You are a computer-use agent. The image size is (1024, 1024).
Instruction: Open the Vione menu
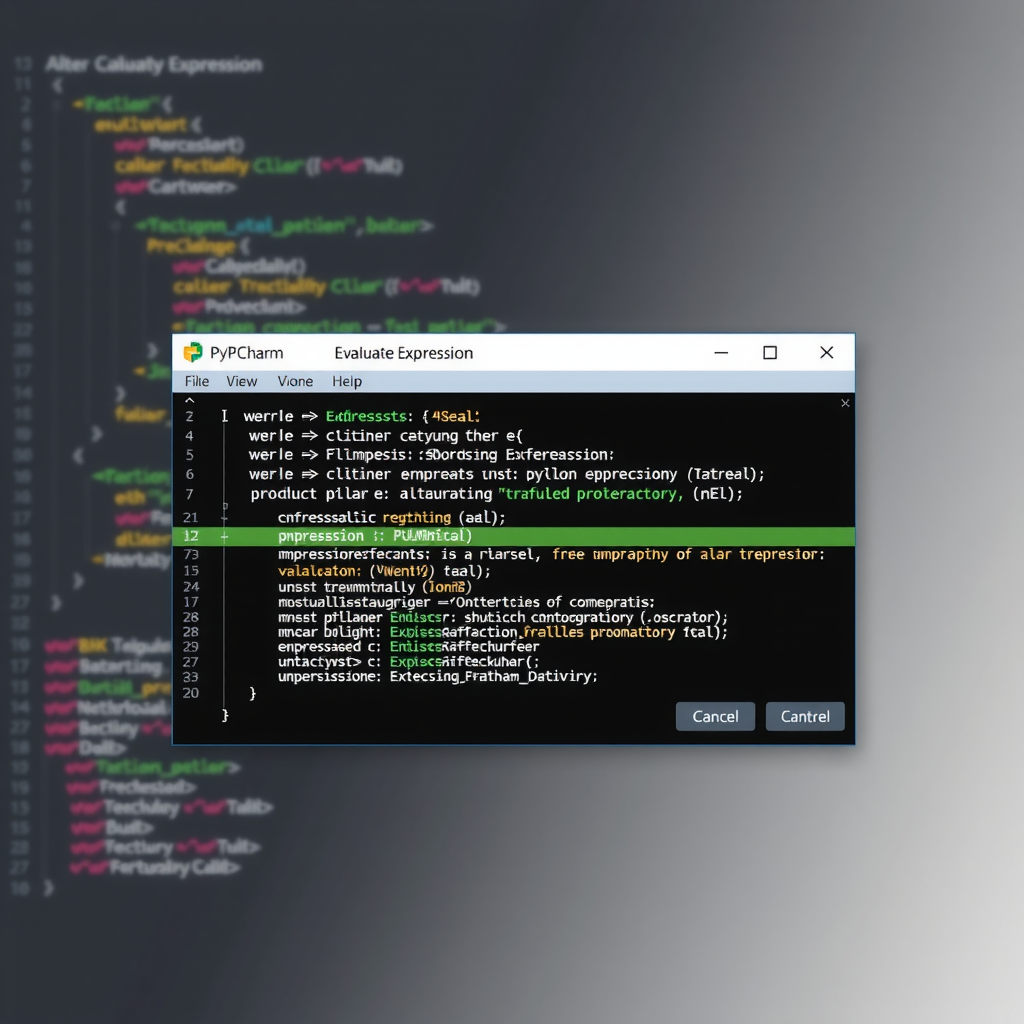pyautogui.click(x=295, y=381)
